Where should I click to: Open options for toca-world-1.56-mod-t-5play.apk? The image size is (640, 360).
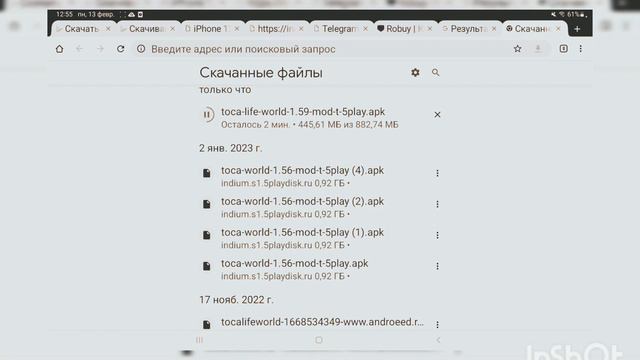pos(437,266)
